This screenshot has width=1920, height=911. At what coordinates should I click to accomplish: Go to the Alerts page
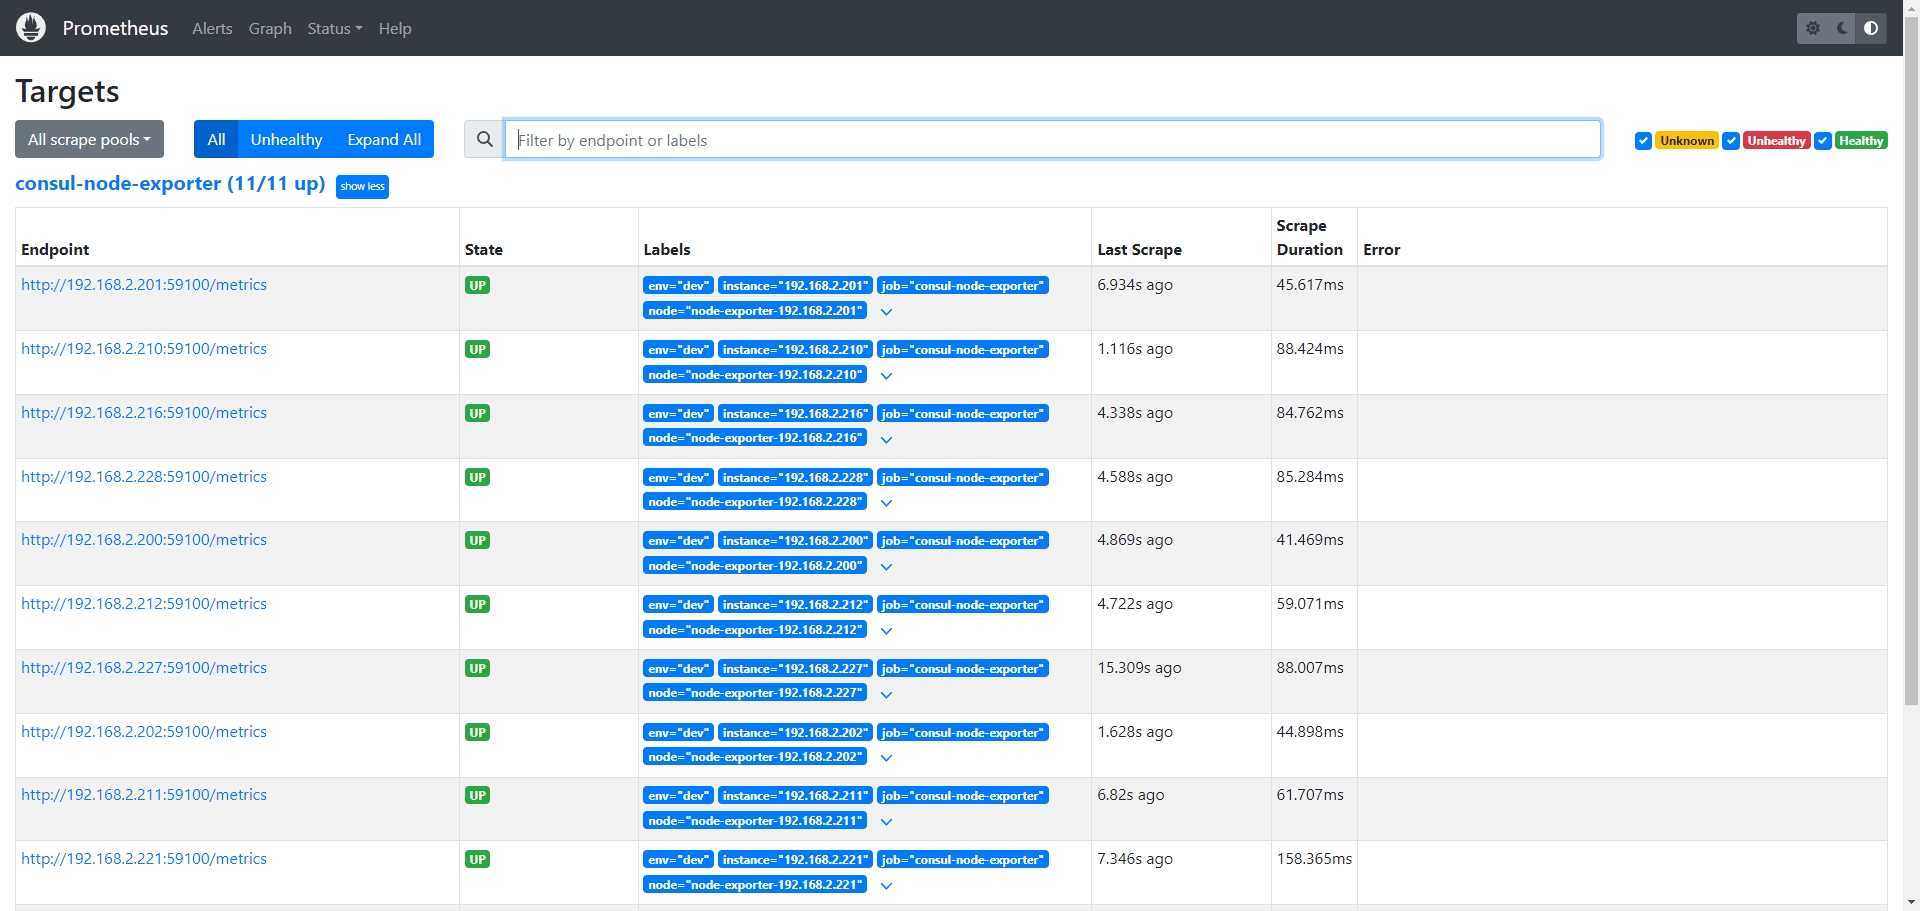(x=212, y=29)
